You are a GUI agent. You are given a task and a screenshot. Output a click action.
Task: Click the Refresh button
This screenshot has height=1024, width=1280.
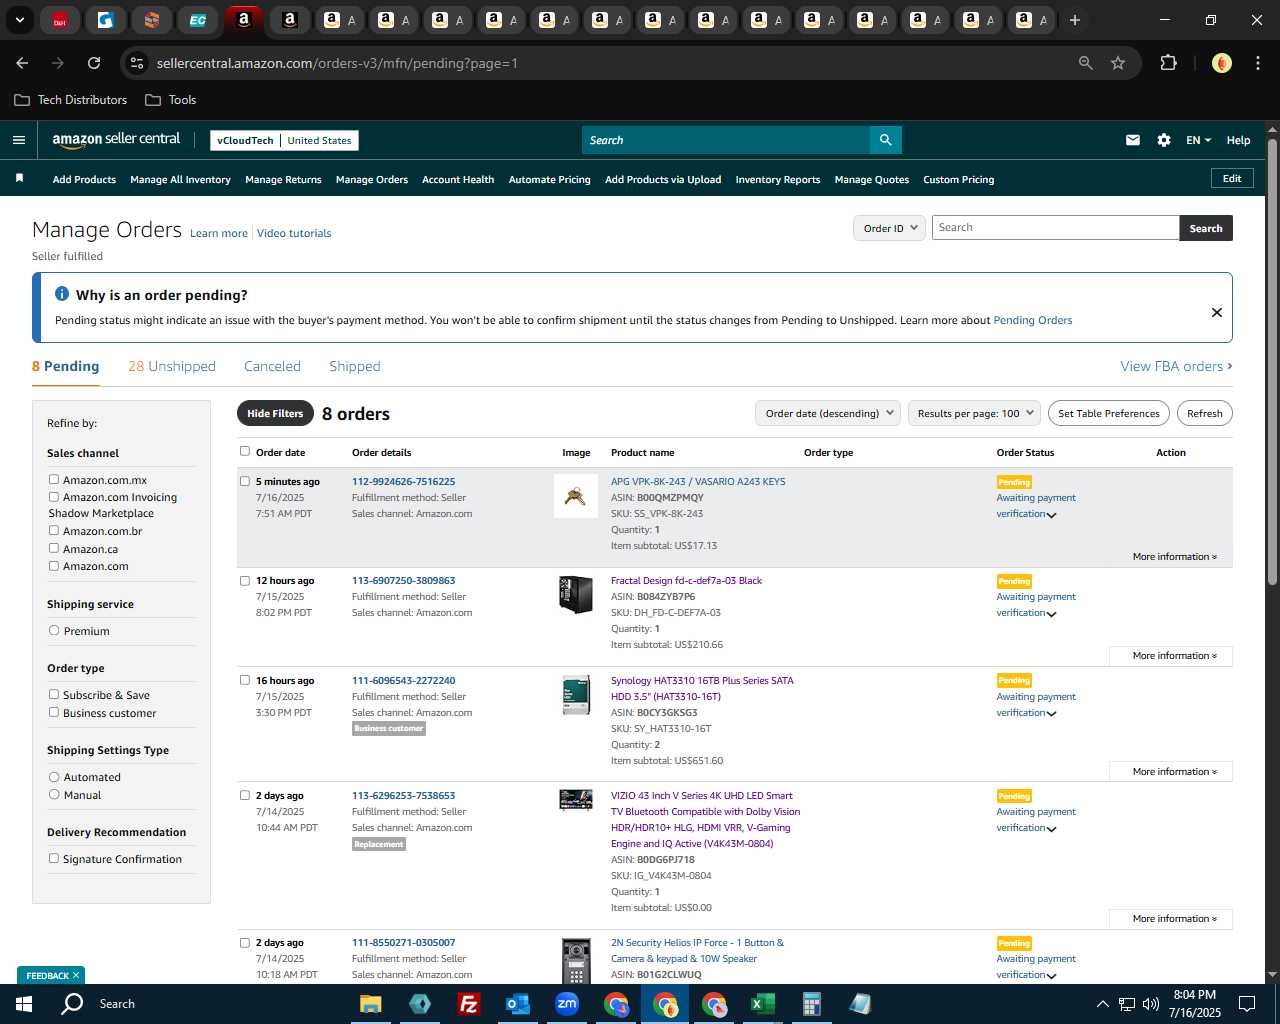pos(1205,413)
